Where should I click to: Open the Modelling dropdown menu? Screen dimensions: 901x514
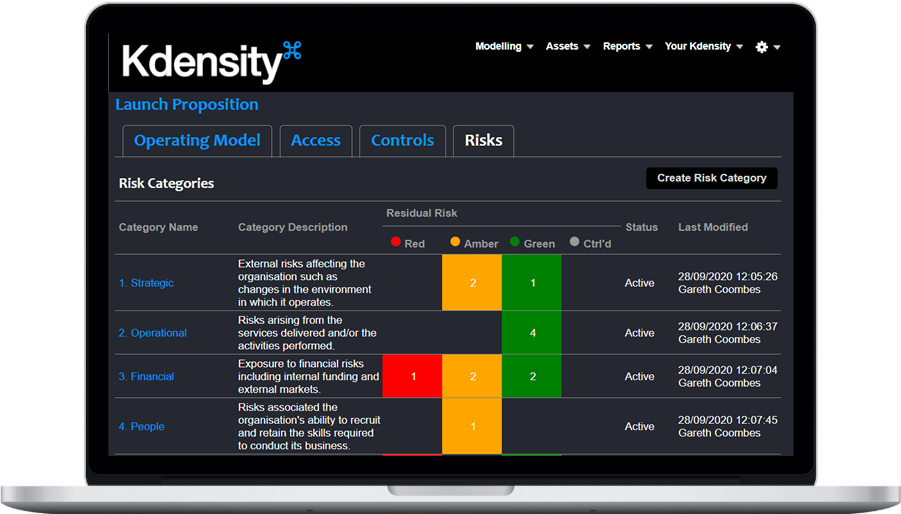[504, 47]
